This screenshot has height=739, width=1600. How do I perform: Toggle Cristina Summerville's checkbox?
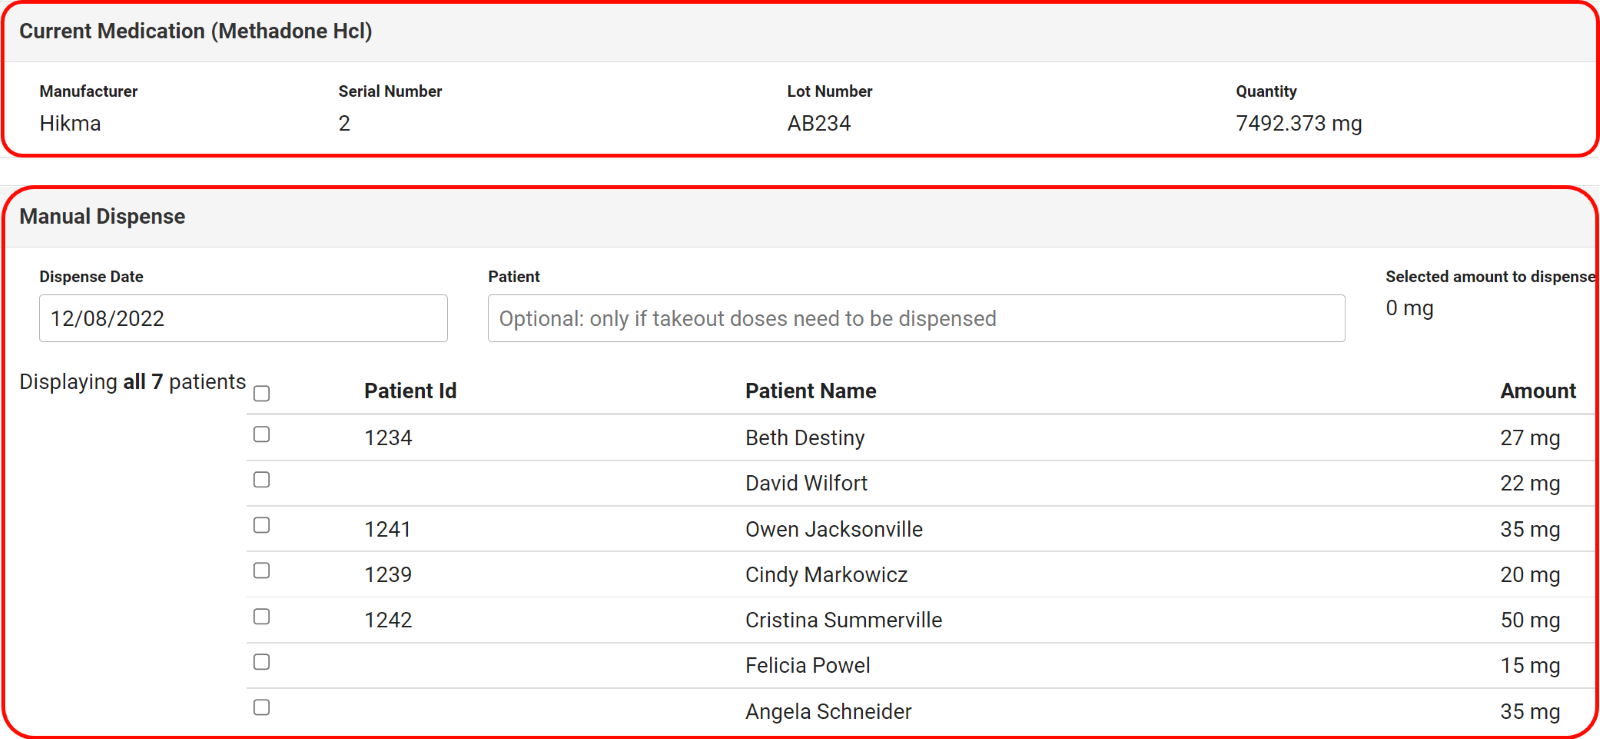point(262,616)
